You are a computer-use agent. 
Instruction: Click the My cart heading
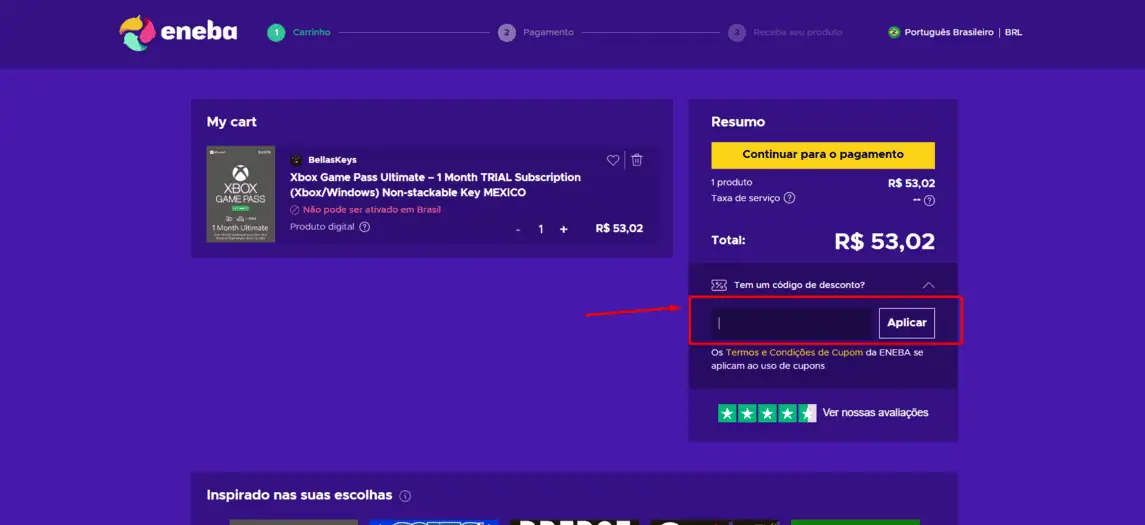click(231, 122)
